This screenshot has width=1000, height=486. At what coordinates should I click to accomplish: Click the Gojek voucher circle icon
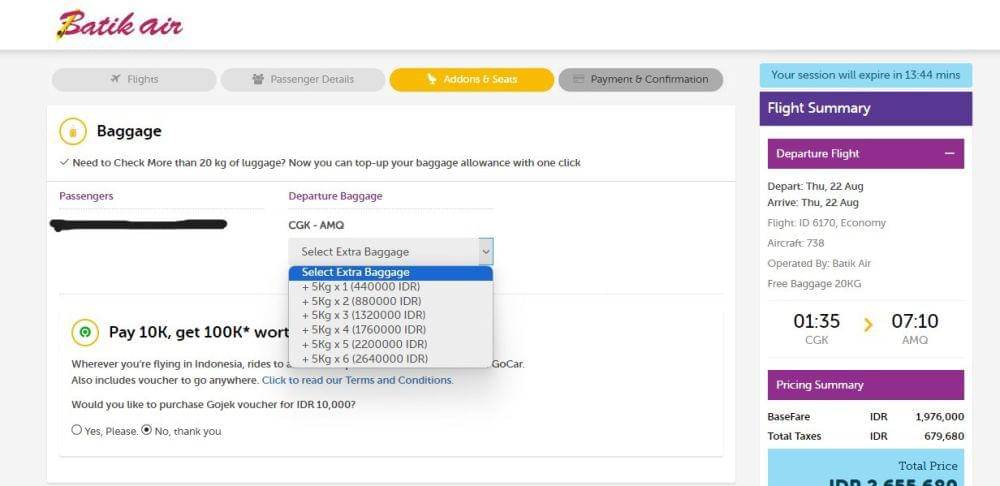tap(85, 332)
